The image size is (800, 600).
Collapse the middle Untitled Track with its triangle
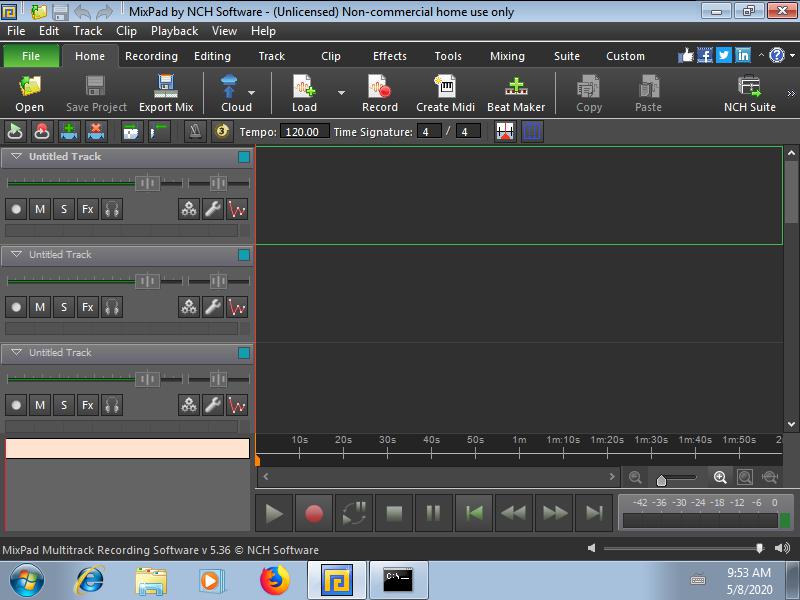click(16, 254)
